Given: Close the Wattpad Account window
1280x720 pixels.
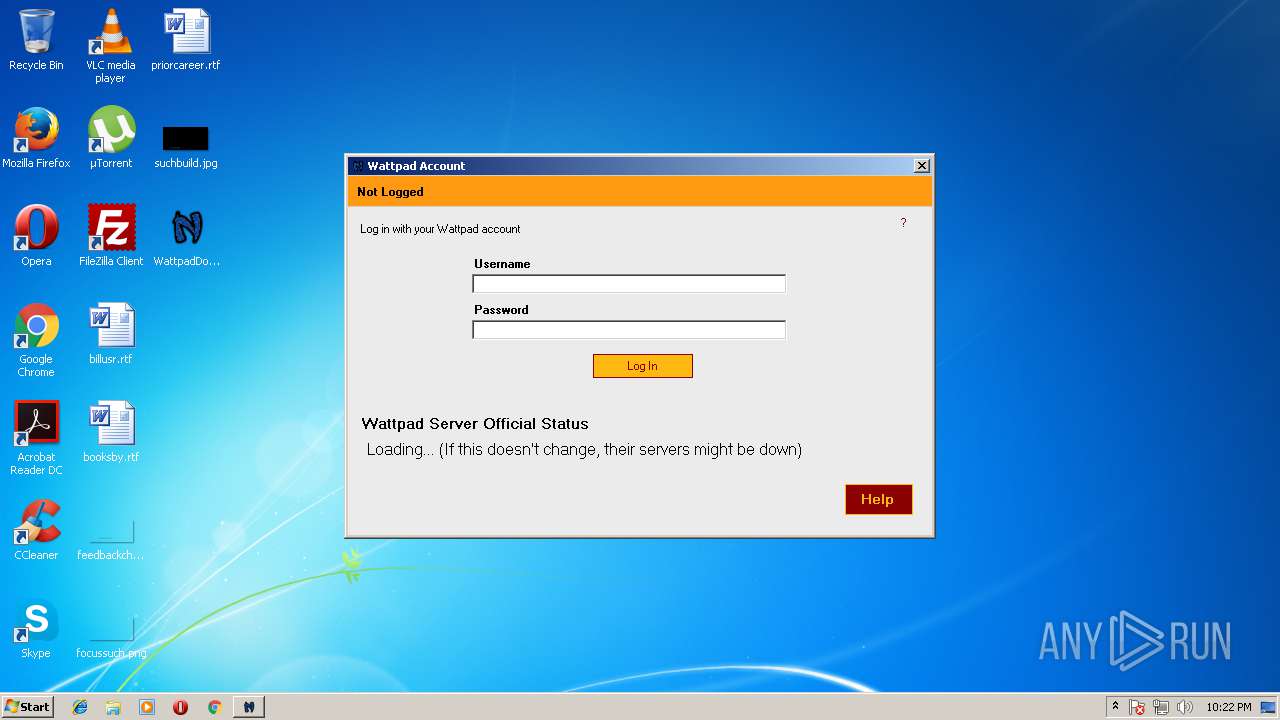Looking at the screenshot, I should point(922,166).
